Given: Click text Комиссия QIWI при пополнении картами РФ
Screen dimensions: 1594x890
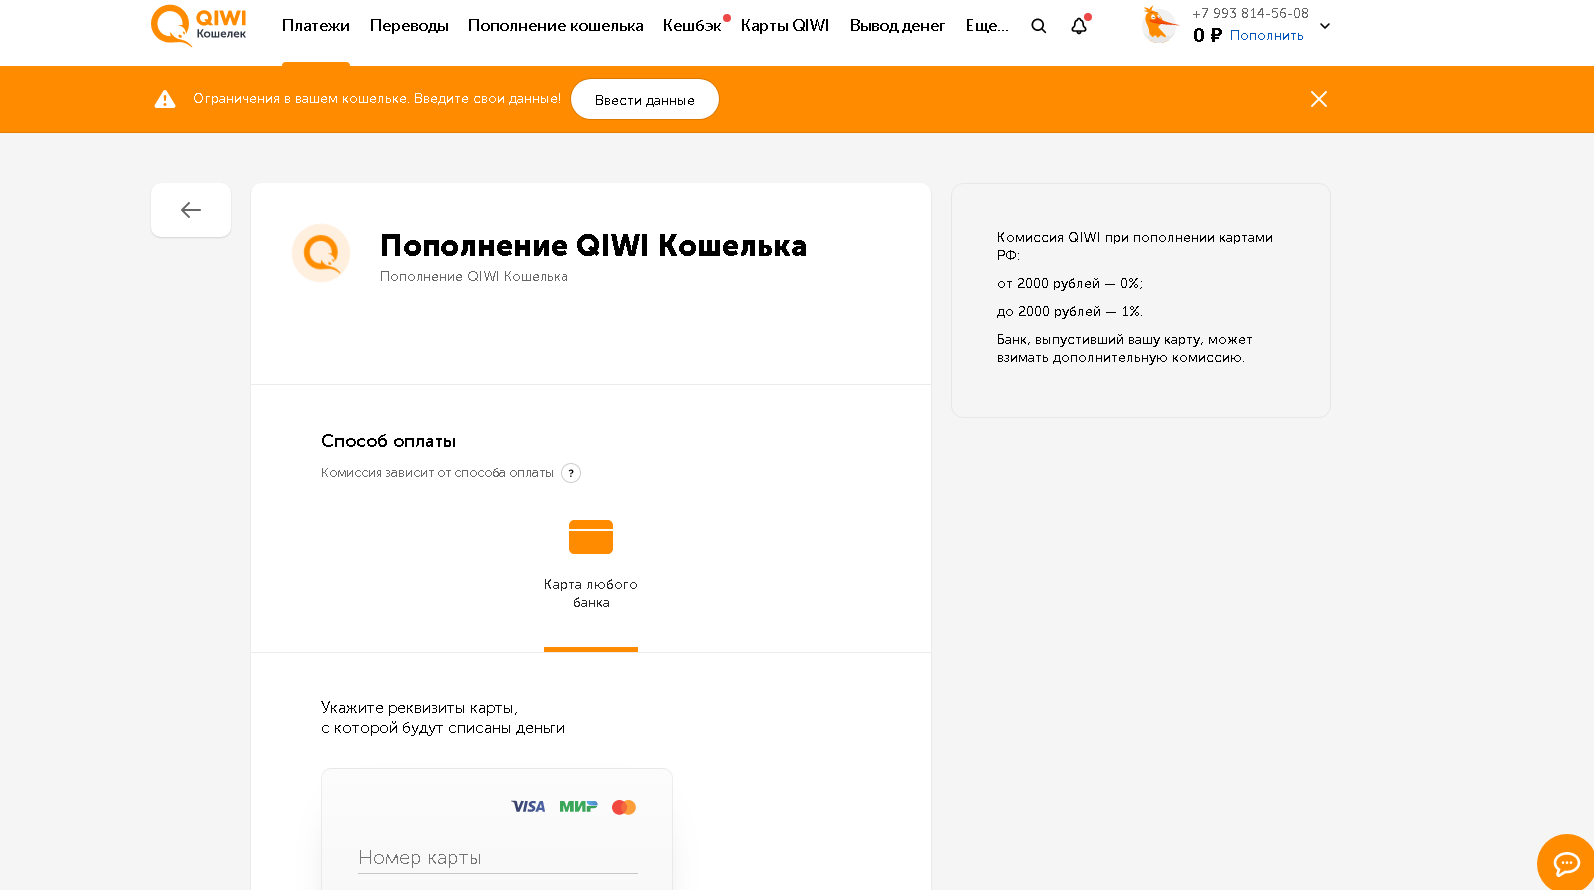Looking at the screenshot, I should click(1135, 246).
